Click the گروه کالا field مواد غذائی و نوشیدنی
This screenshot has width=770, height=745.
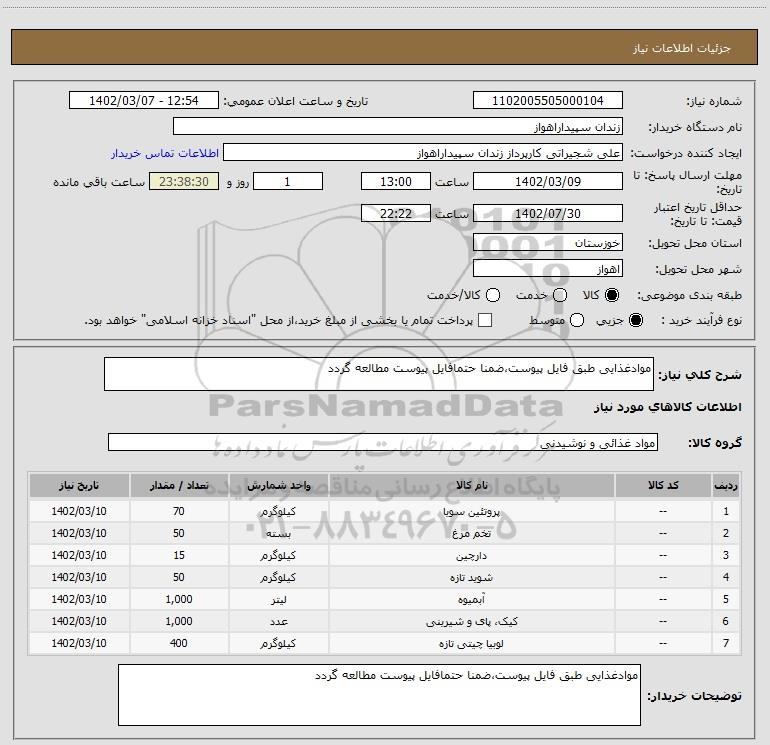pos(383,442)
